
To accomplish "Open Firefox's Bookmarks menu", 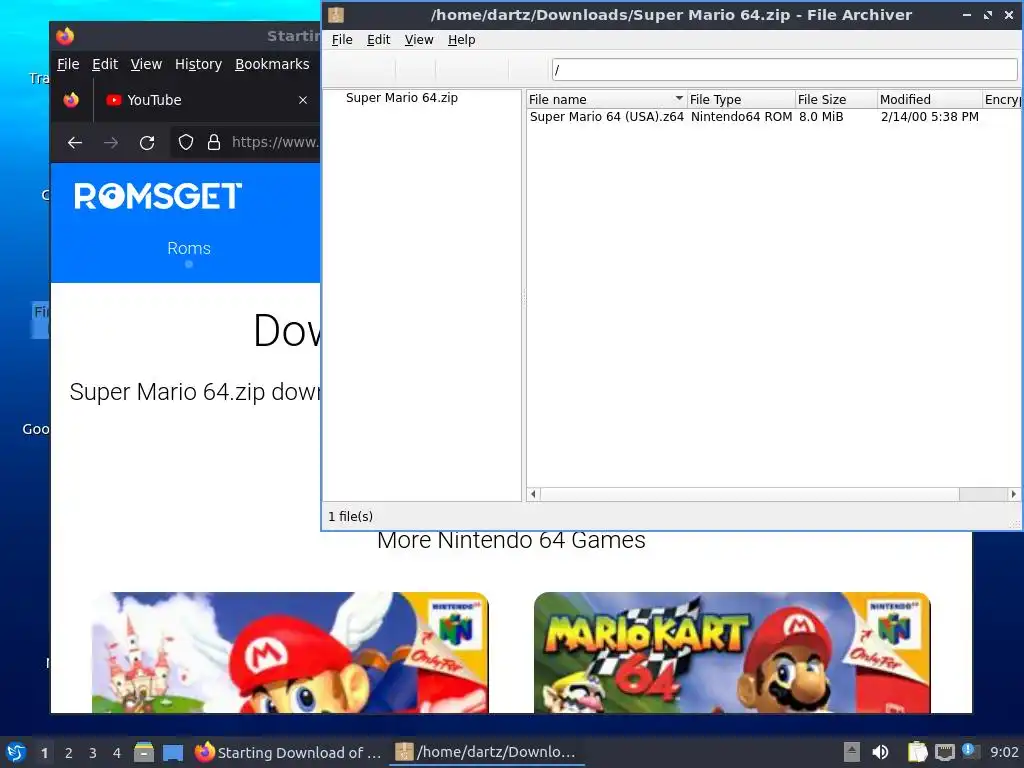I will coord(272,64).
